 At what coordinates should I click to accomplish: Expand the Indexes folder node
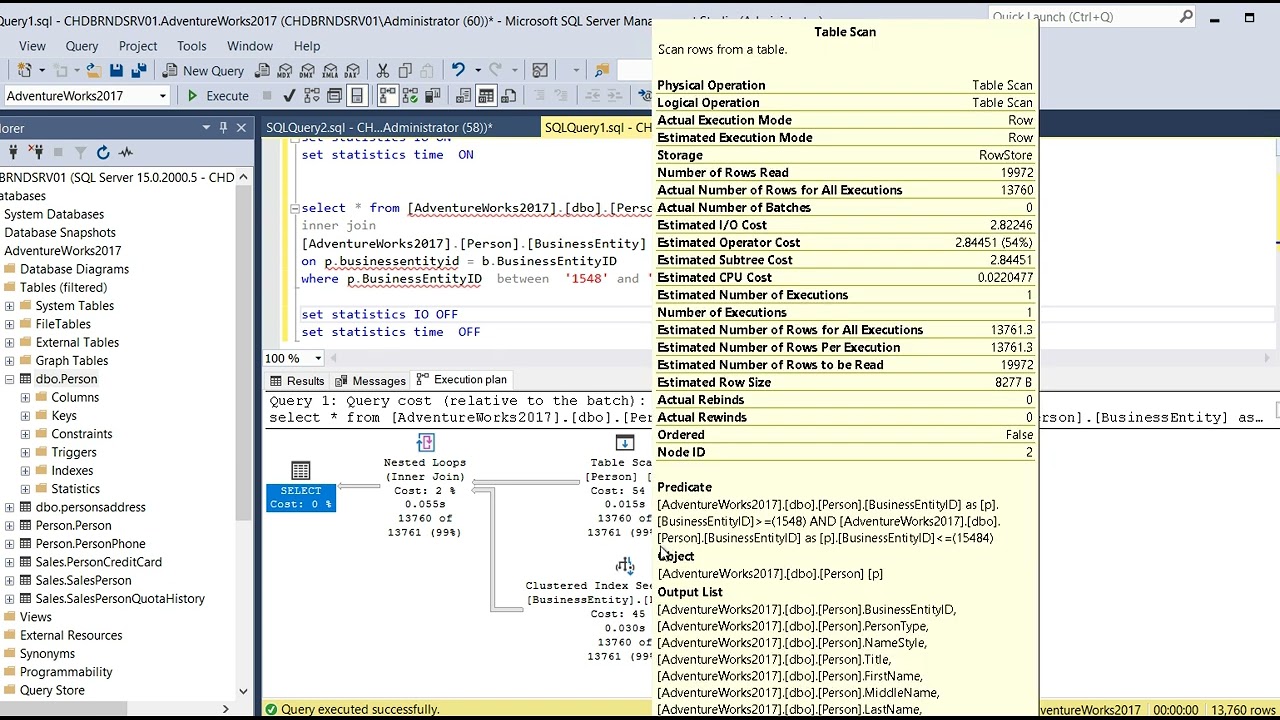(25, 471)
